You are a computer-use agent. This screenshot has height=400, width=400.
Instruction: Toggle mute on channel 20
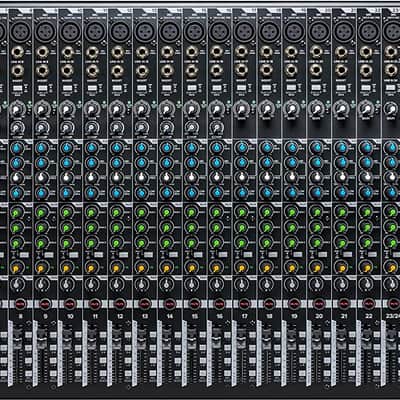(x=319, y=304)
